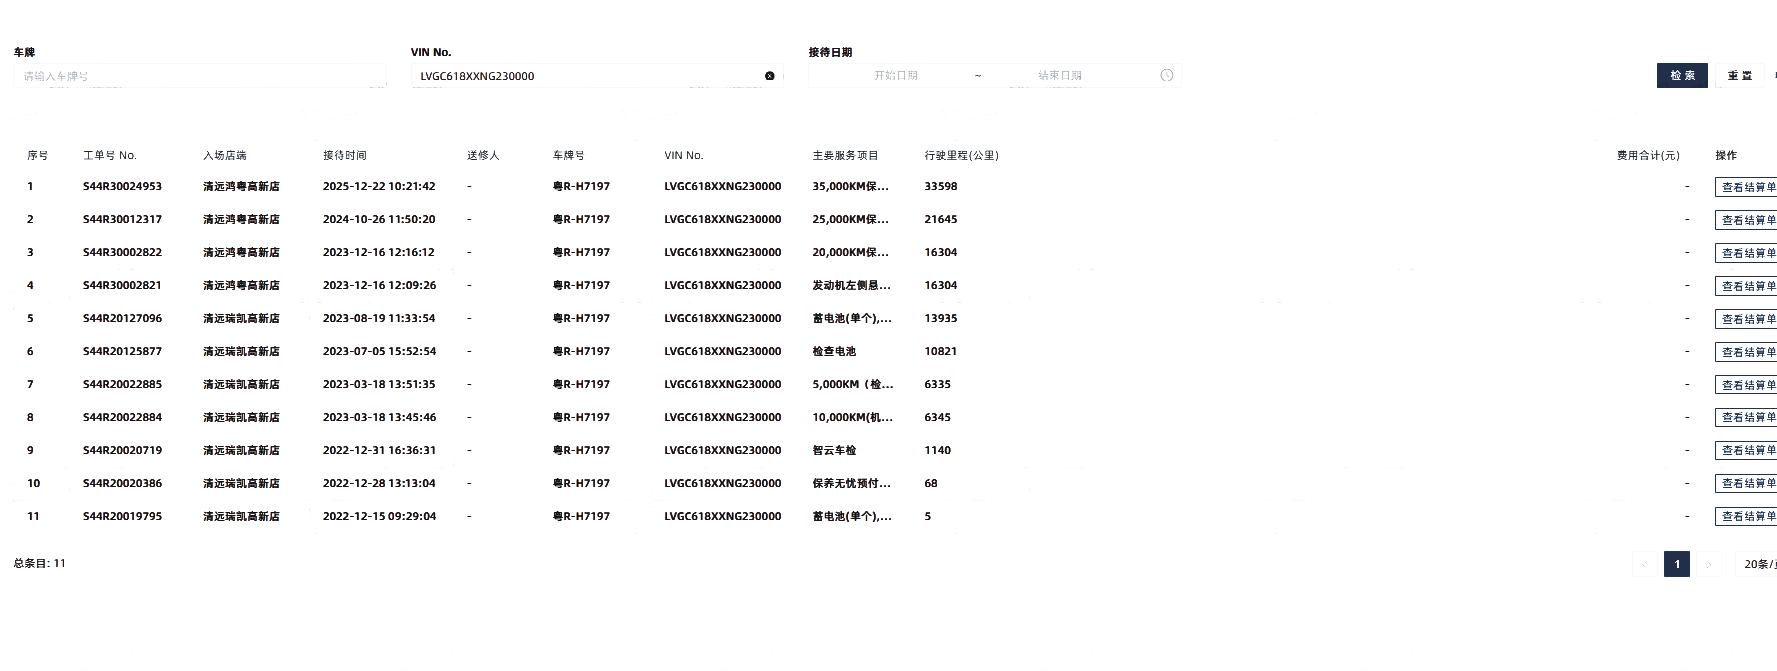View 查看结算单 for work order S44R30012317

(1747, 220)
